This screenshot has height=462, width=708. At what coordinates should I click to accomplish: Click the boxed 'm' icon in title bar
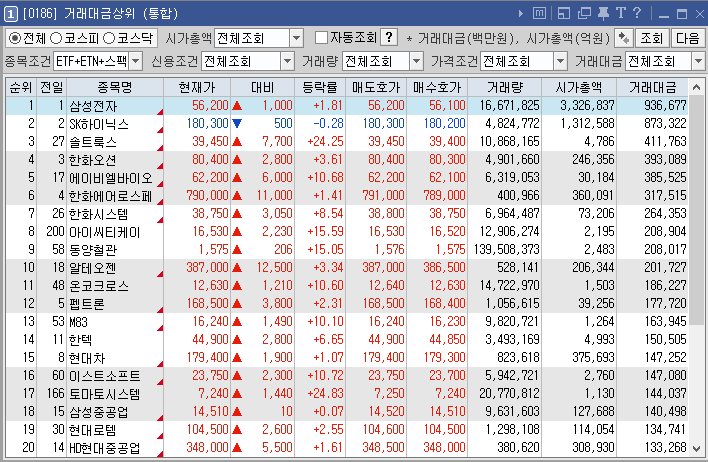tap(539, 13)
